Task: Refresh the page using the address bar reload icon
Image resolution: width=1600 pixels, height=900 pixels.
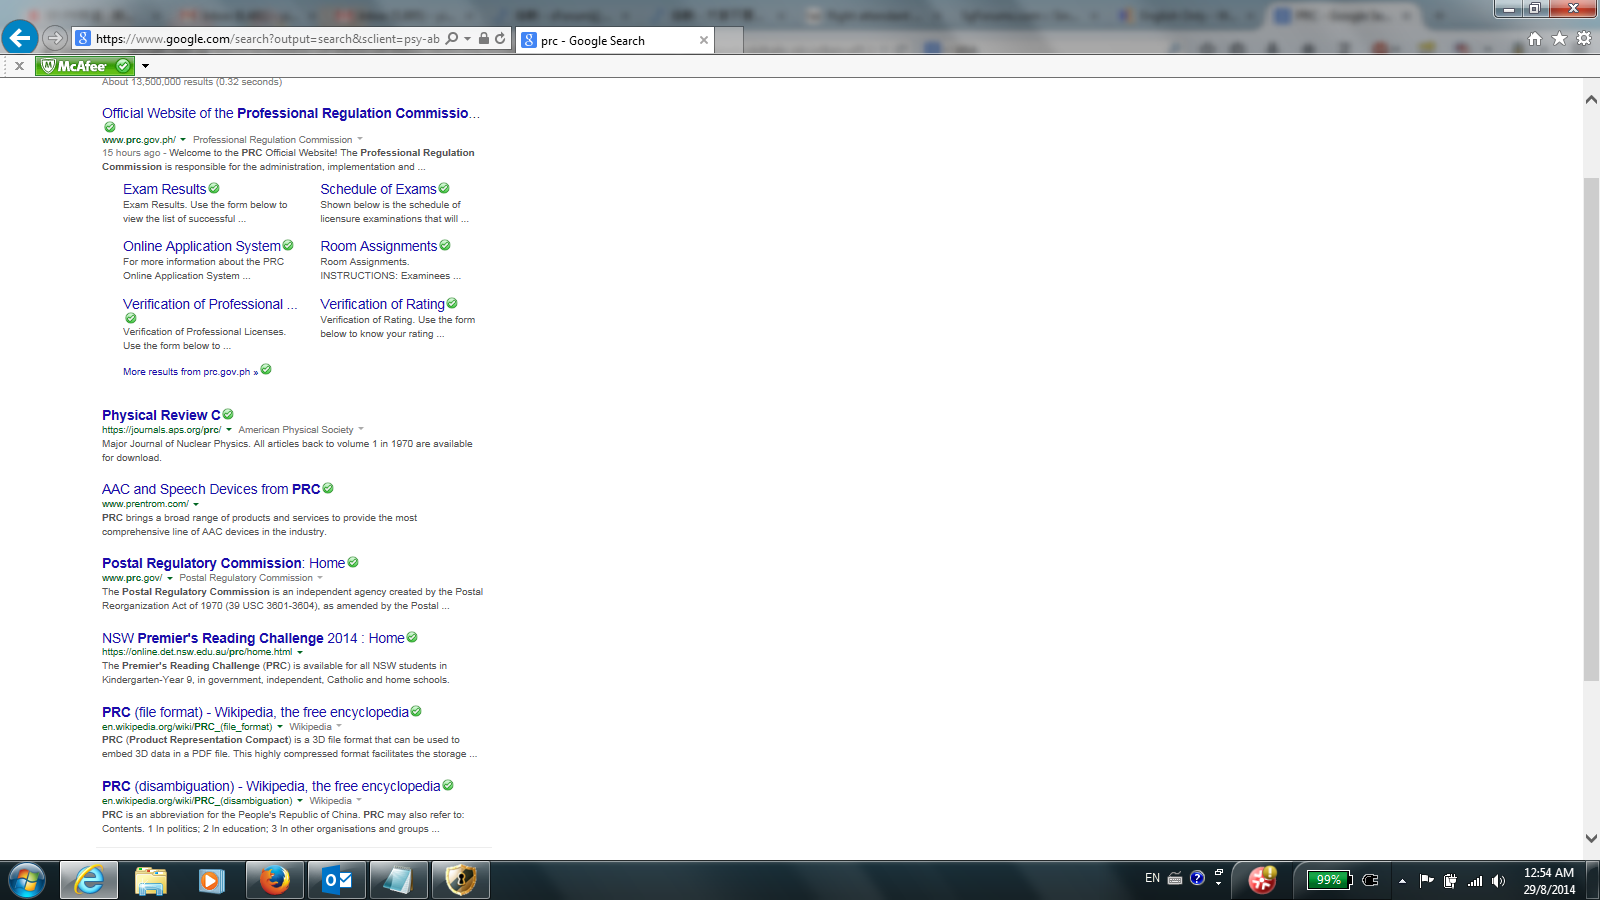Action: 500,39
